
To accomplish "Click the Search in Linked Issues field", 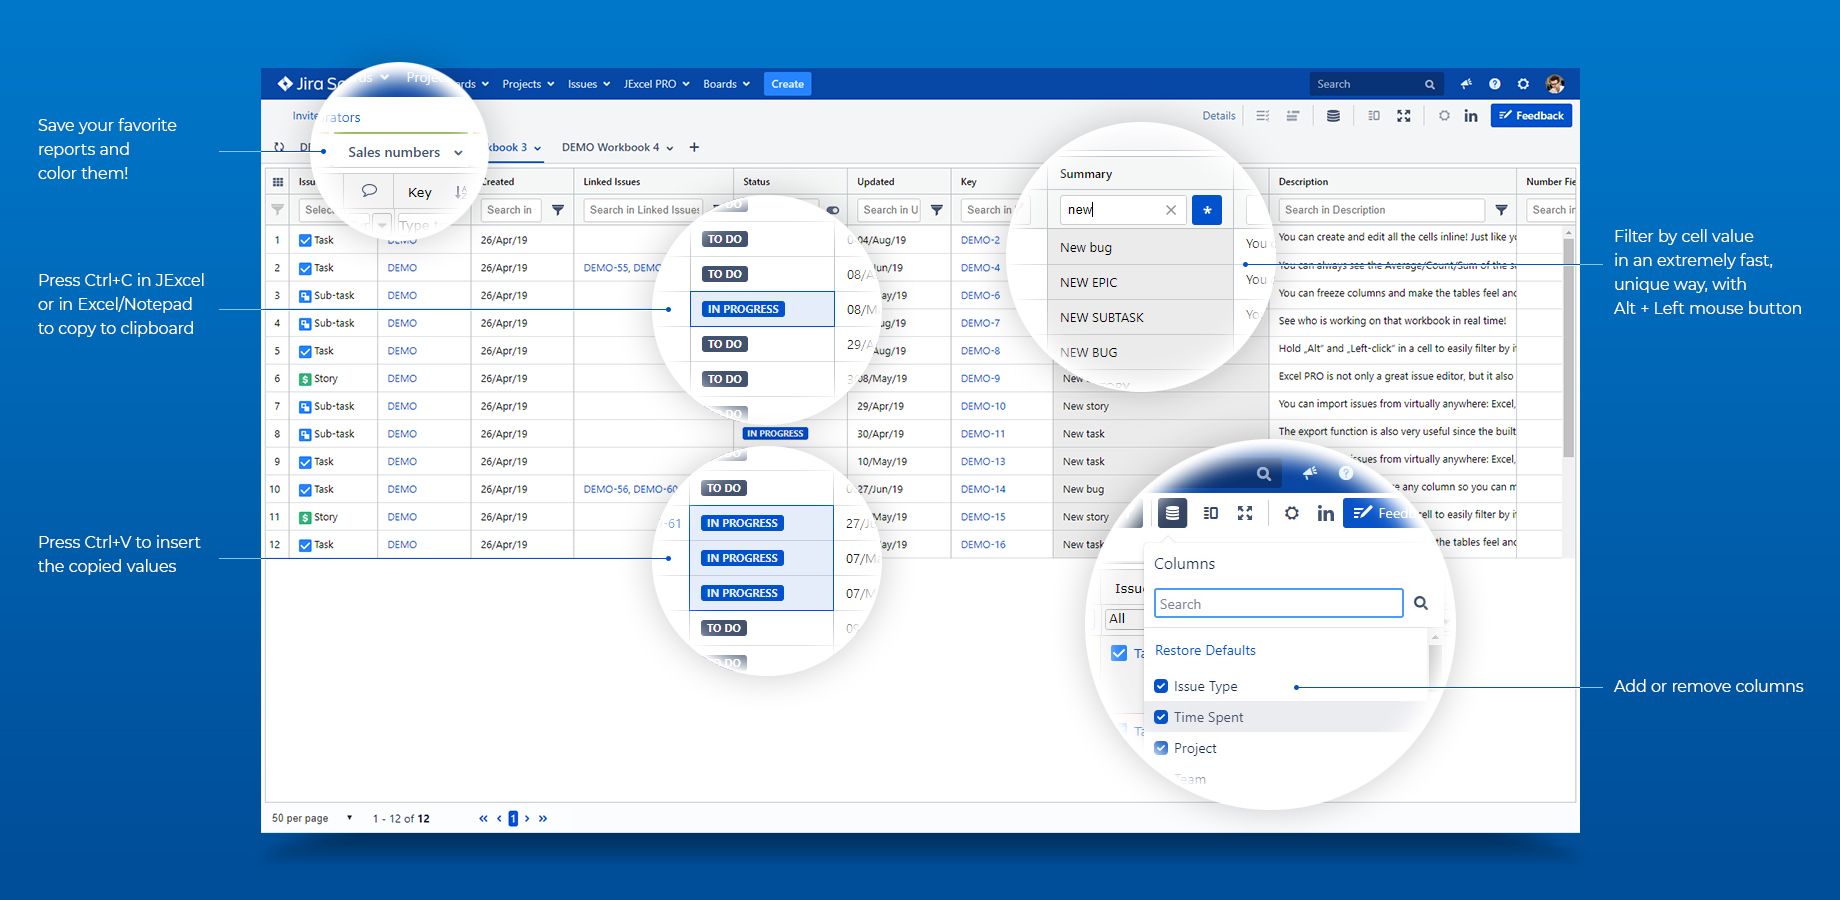I will coord(643,210).
